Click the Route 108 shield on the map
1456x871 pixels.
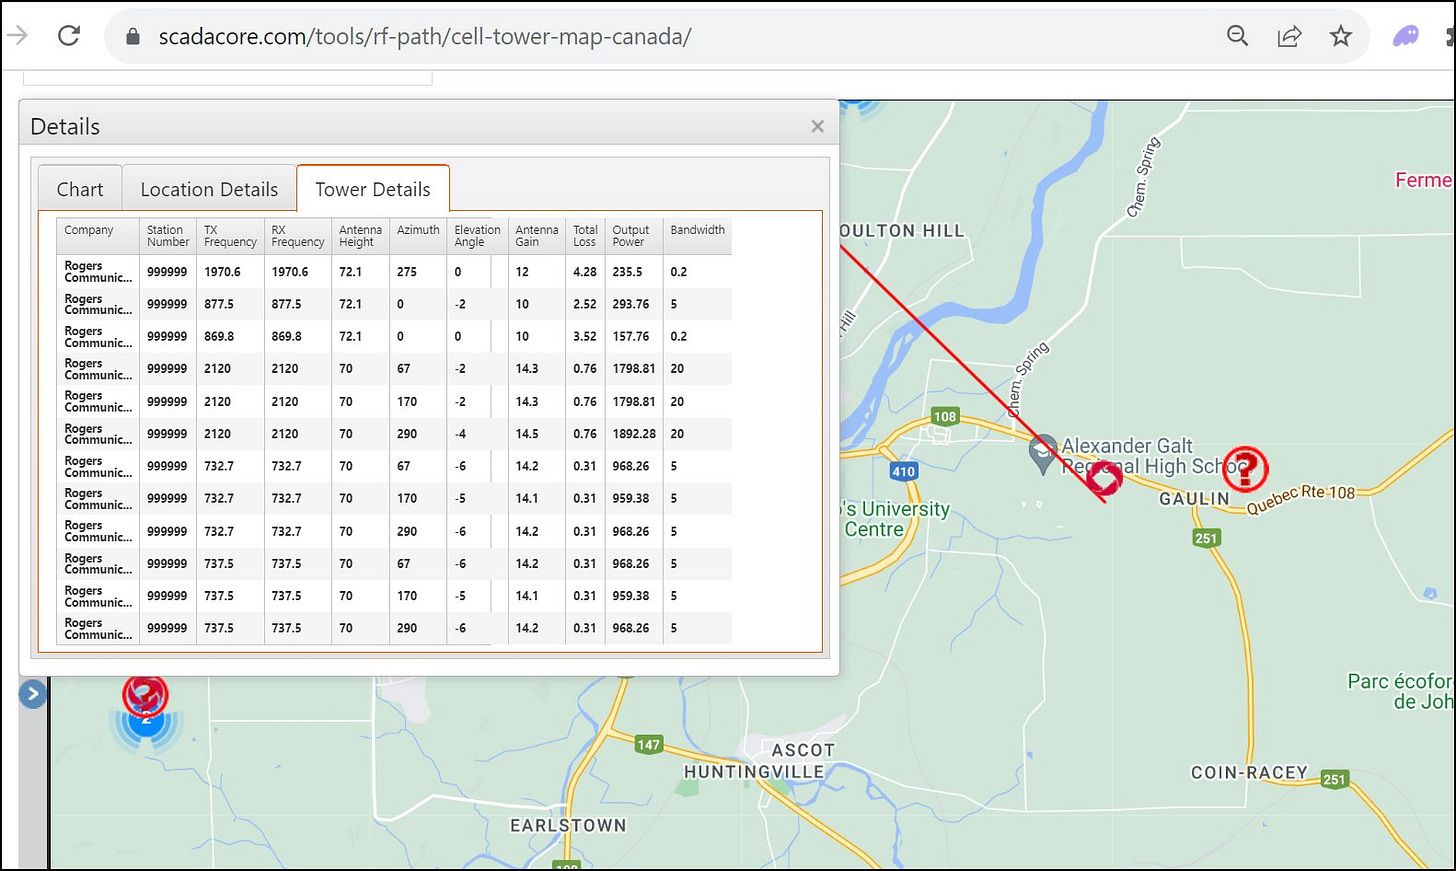point(945,416)
